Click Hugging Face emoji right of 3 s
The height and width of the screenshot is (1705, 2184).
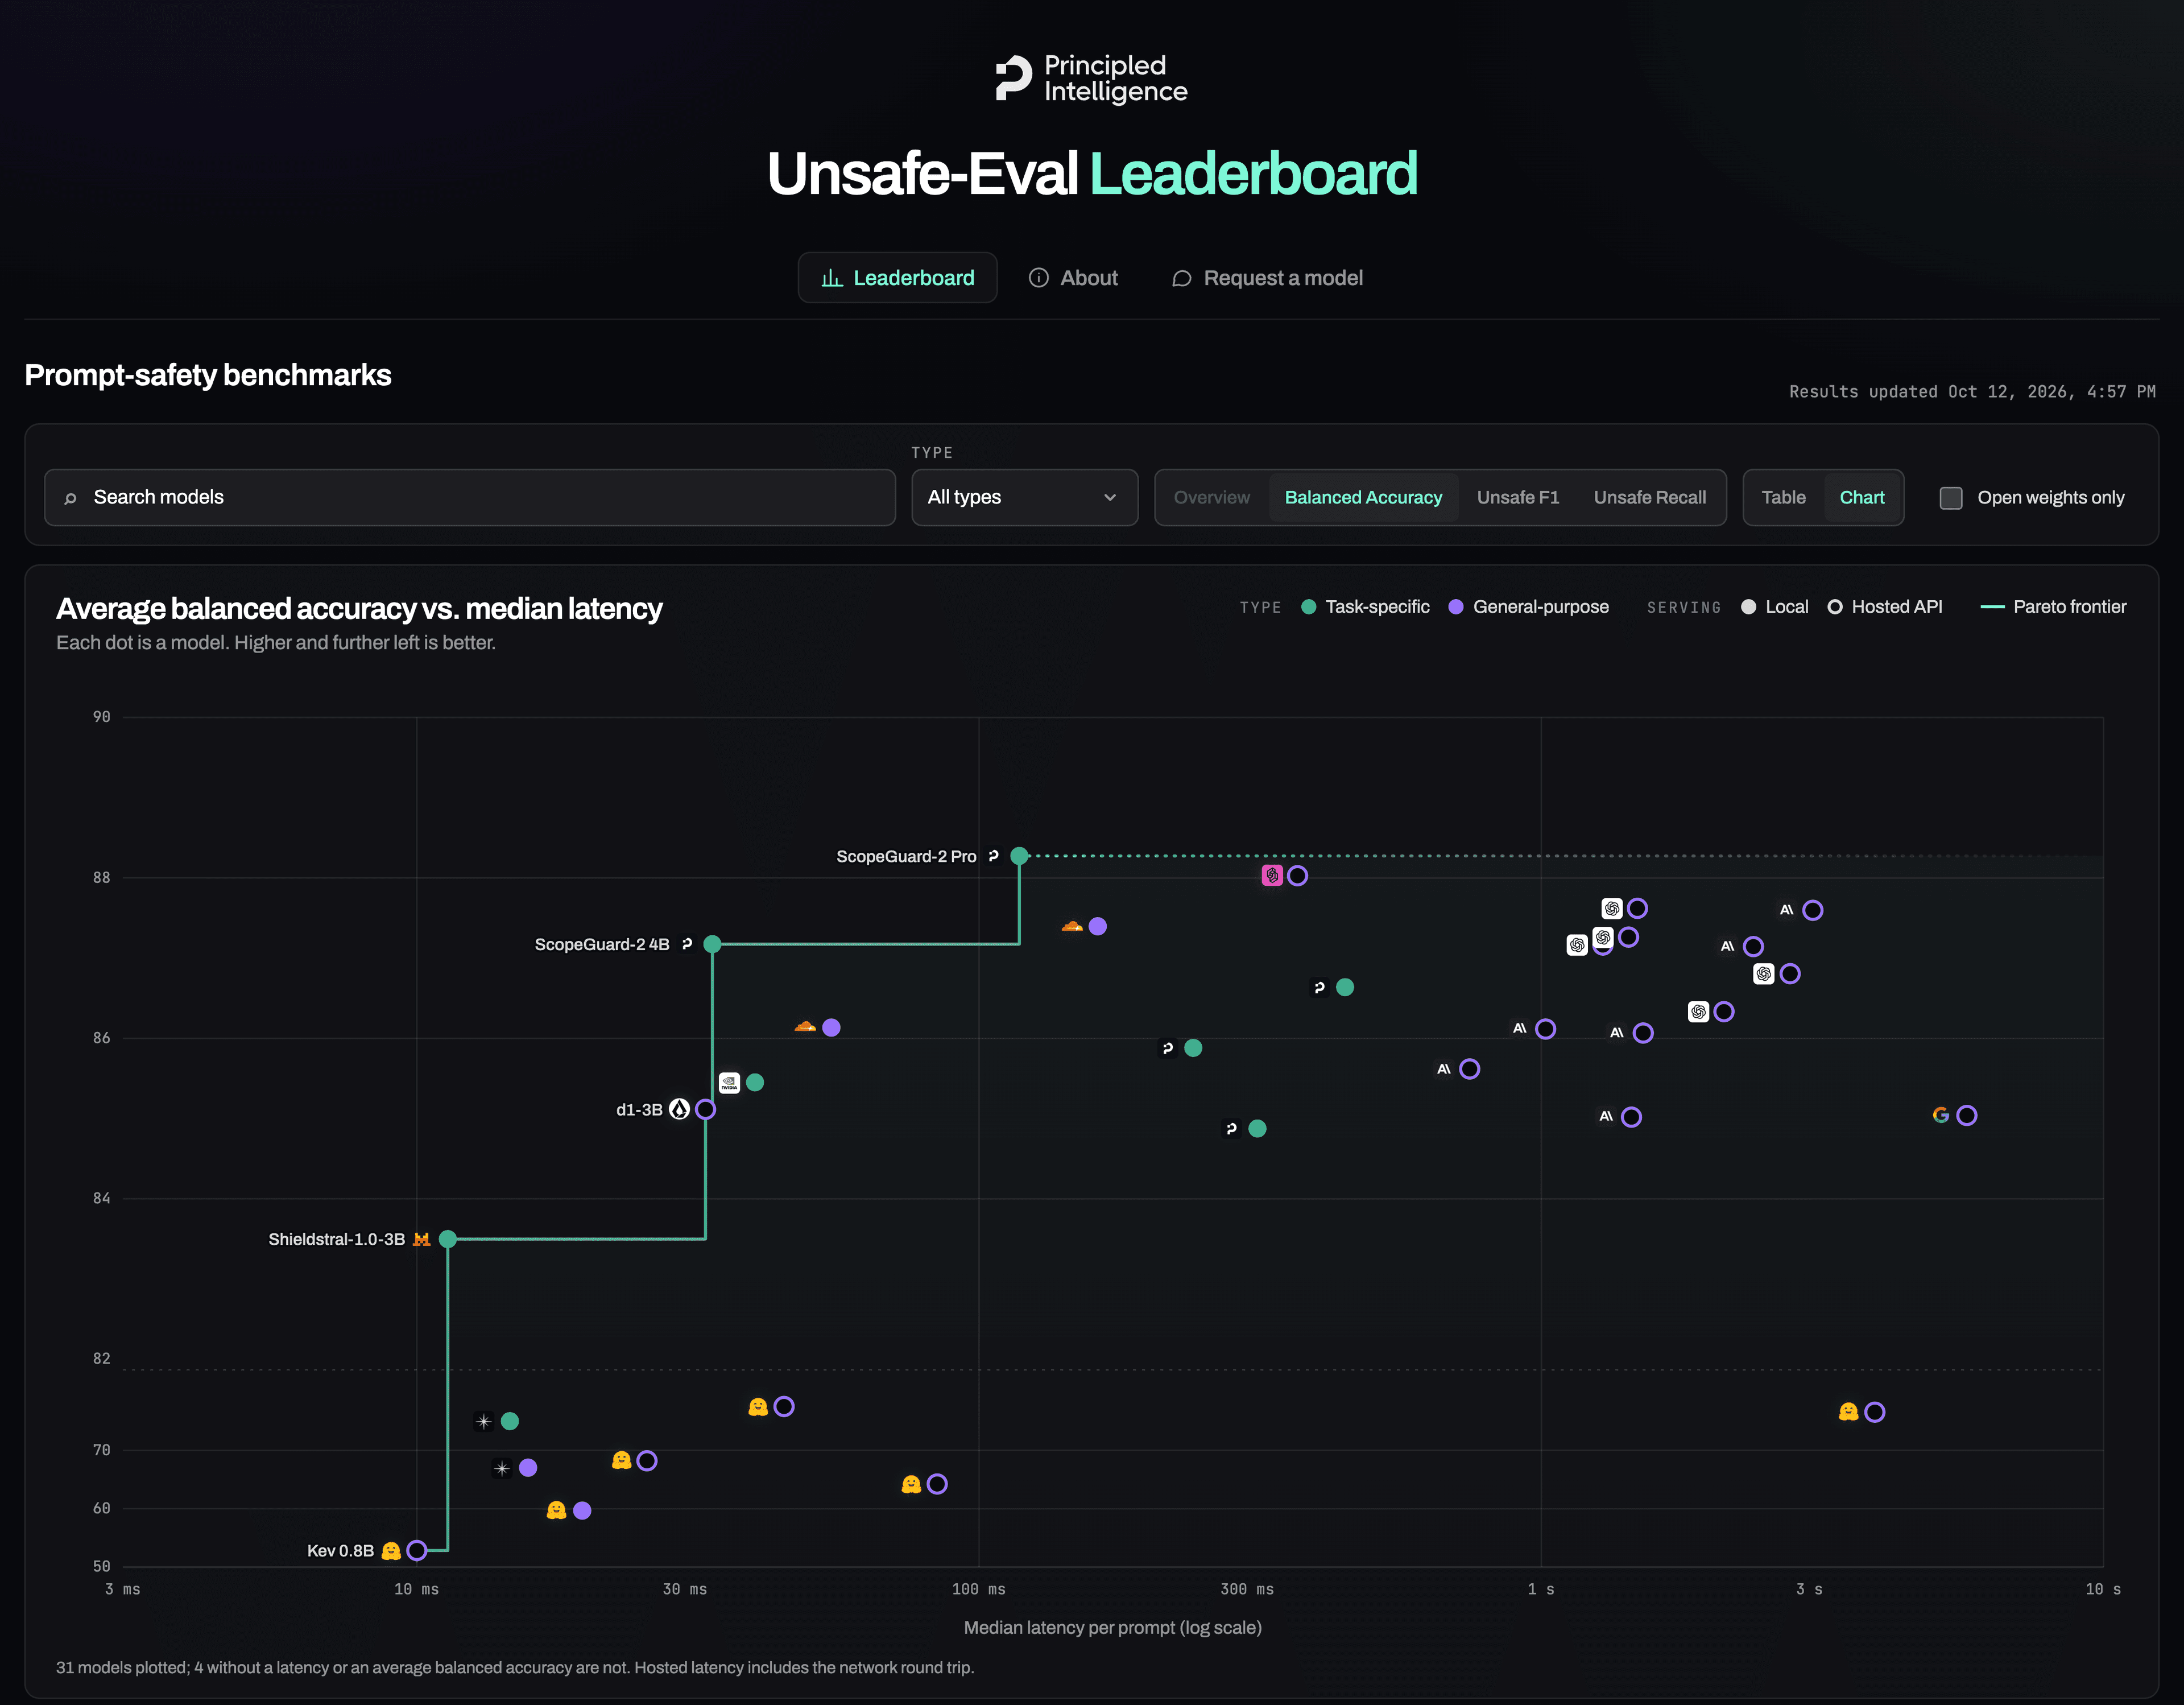tap(1848, 1411)
